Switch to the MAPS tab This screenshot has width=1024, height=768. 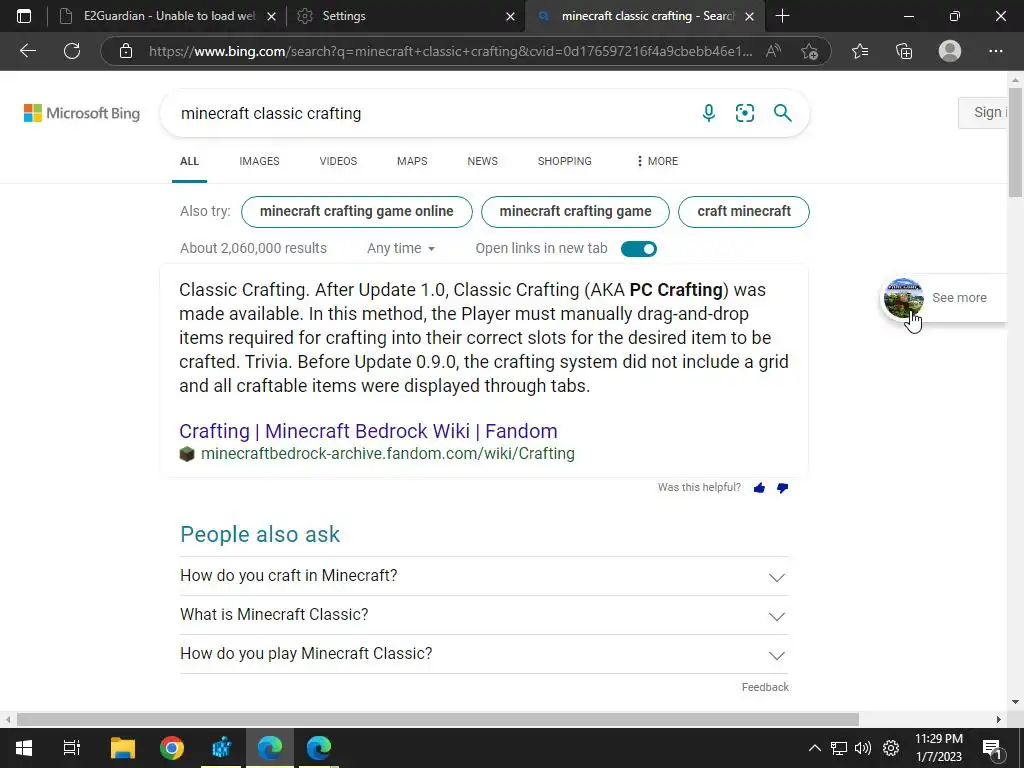point(412,161)
